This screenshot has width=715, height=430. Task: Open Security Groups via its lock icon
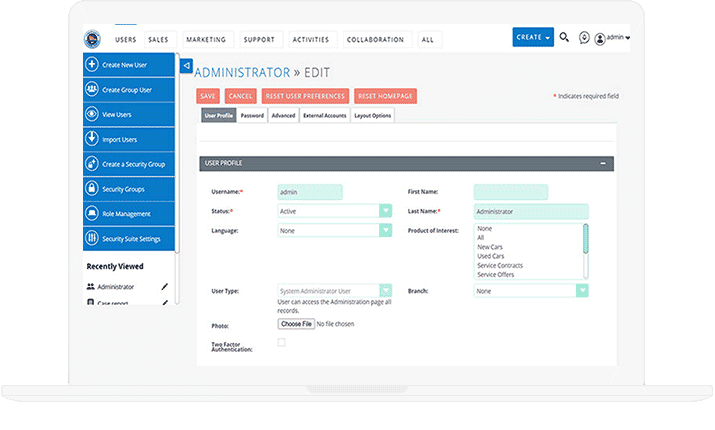(92, 189)
